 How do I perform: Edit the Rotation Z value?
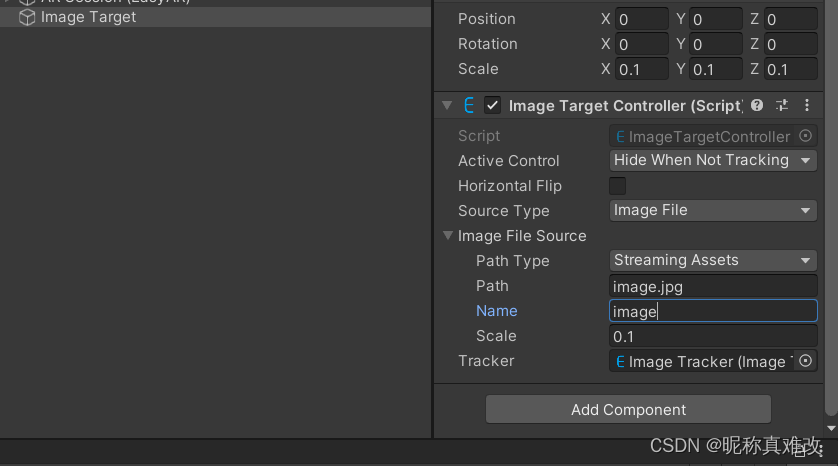[x=790, y=44]
